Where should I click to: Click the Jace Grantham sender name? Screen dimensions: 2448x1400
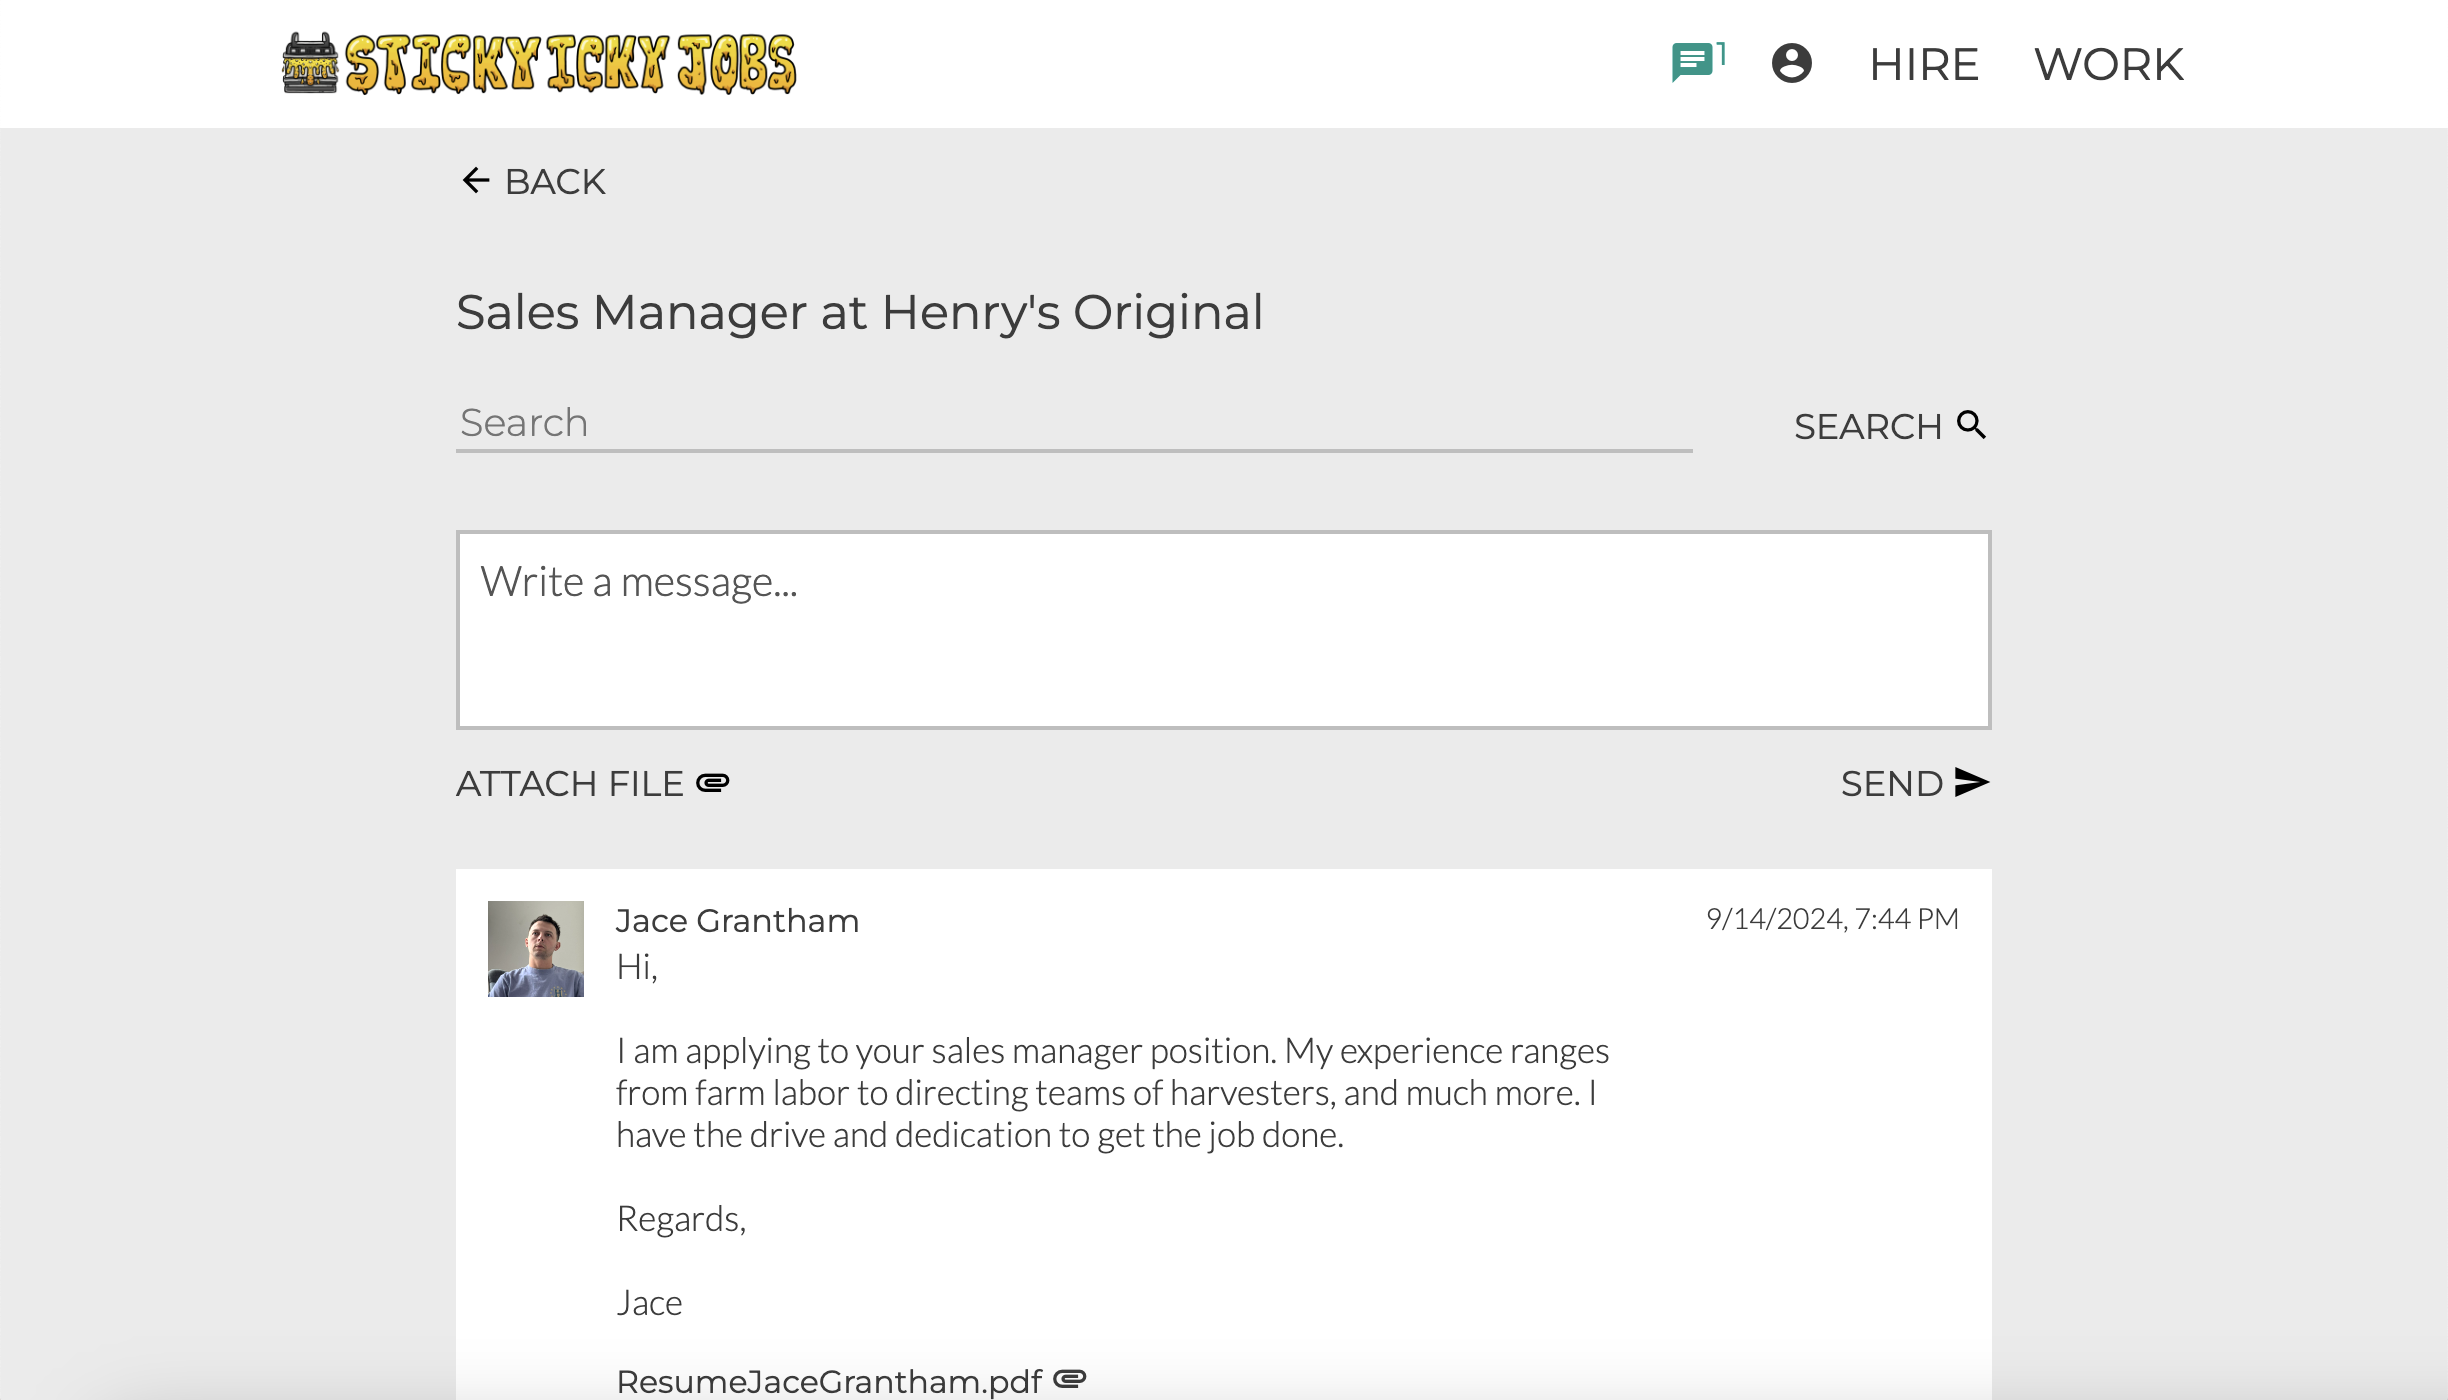[x=737, y=920]
